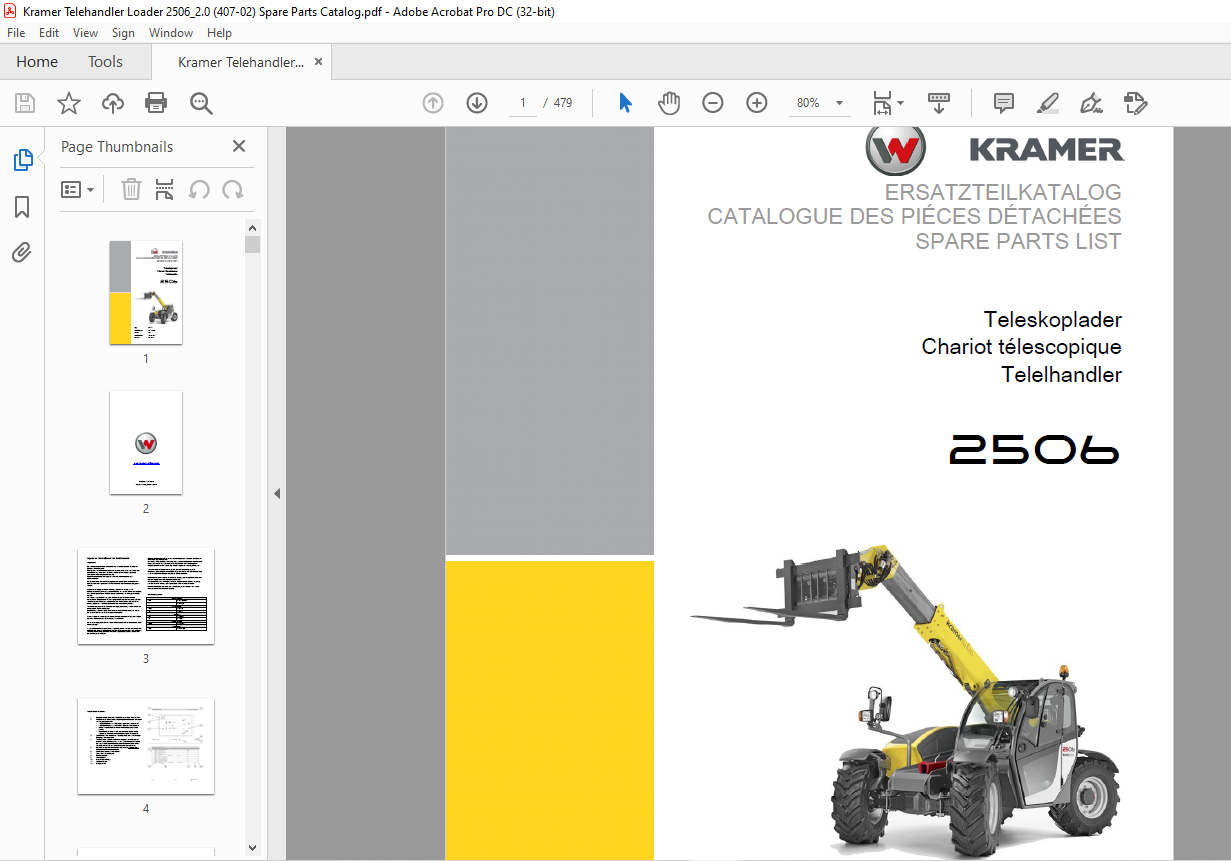The height and width of the screenshot is (861, 1231).
Task: Open the Attachments paperclip panel
Action: [x=22, y=252]
